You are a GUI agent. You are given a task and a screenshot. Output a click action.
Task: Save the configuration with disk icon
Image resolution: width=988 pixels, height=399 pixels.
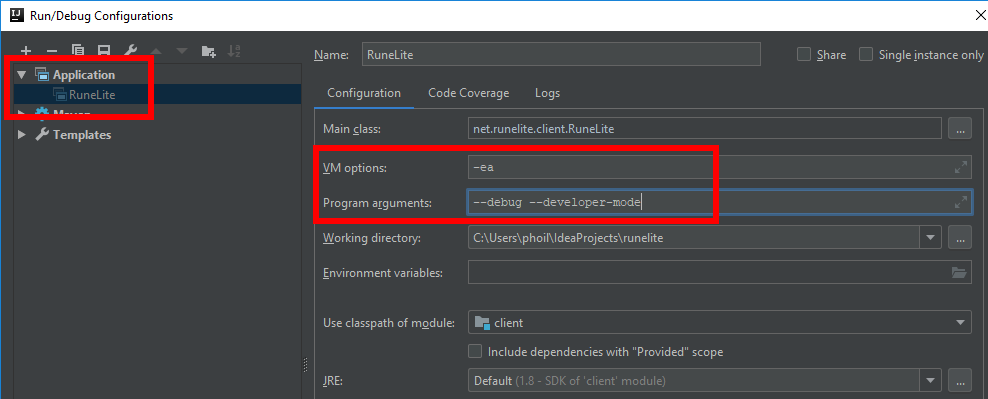click(104, 51)
